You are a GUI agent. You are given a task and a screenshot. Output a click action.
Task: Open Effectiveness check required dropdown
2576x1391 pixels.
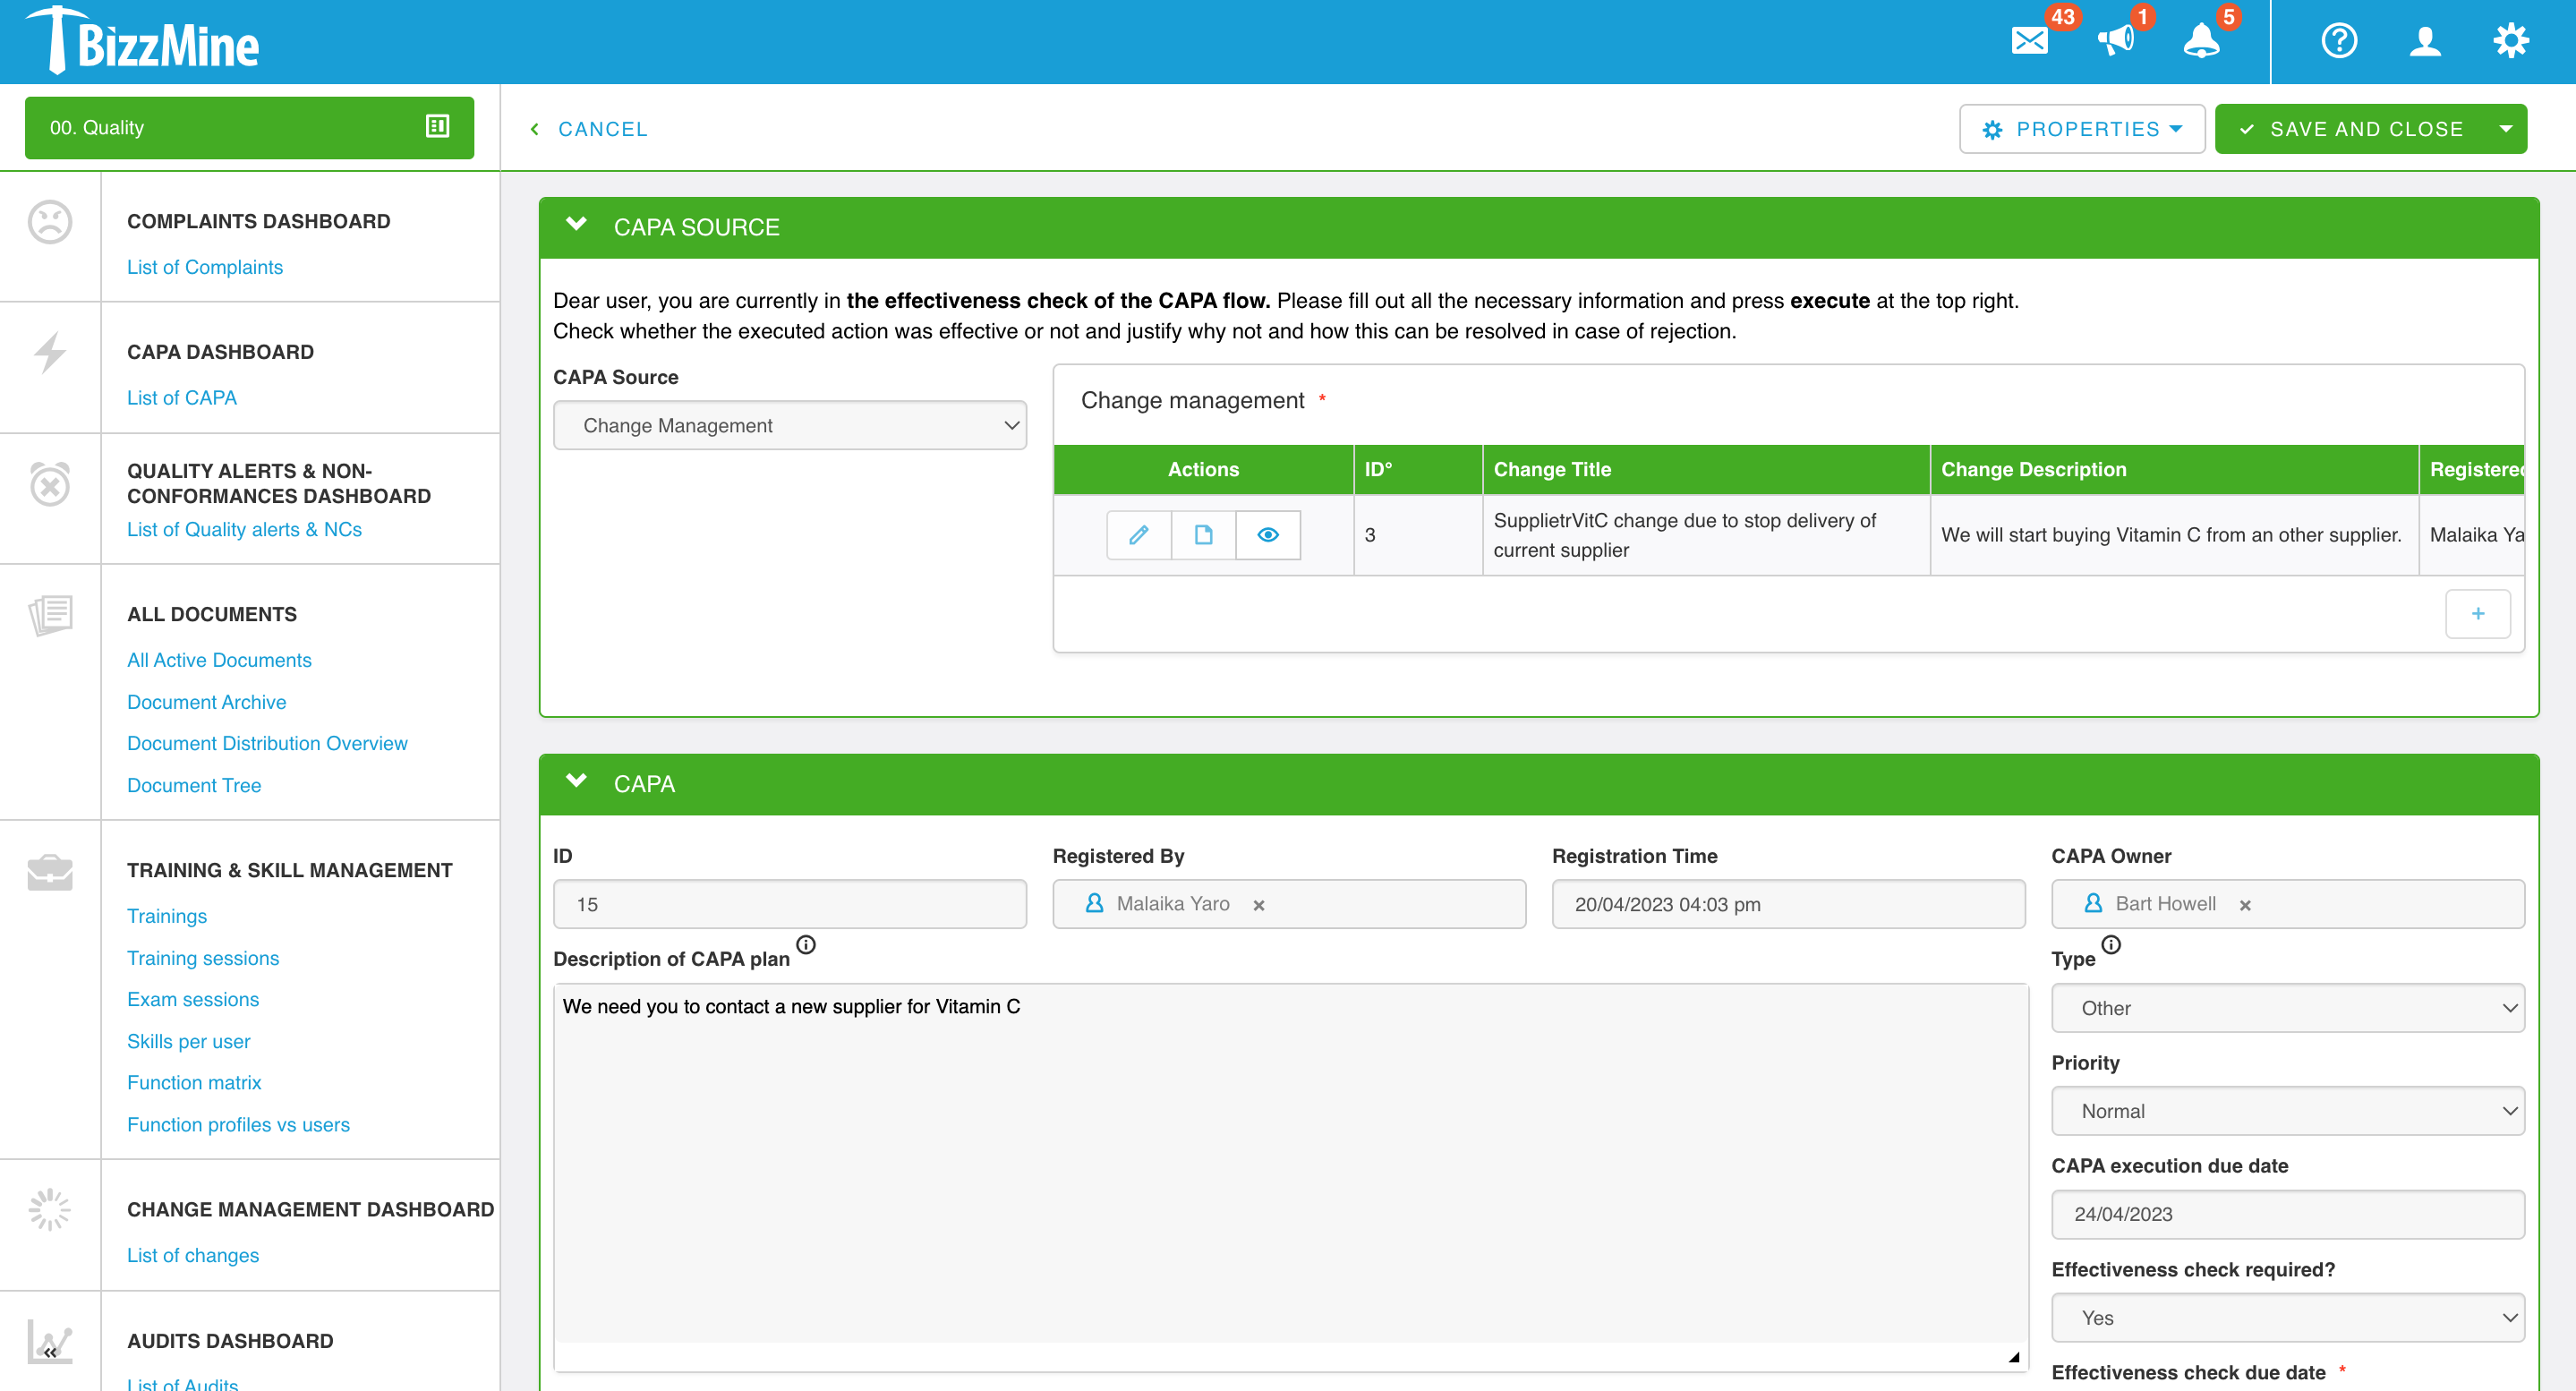tap(2287, 1318)
